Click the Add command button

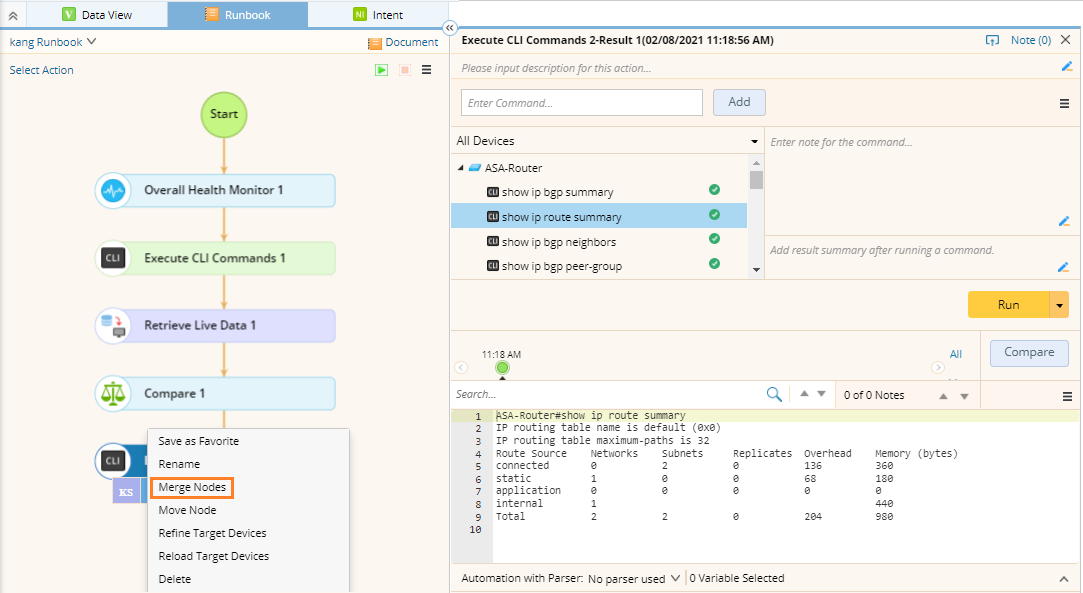739,102
